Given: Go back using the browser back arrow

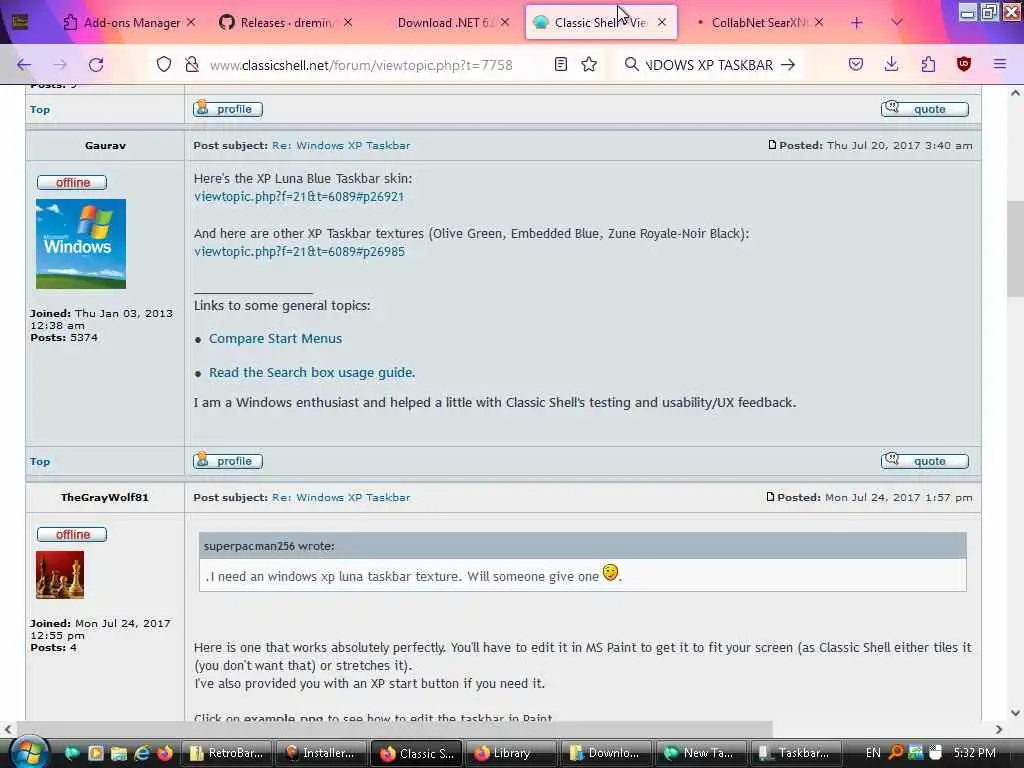Looking at the screenshot, I should tap(24, 65).
